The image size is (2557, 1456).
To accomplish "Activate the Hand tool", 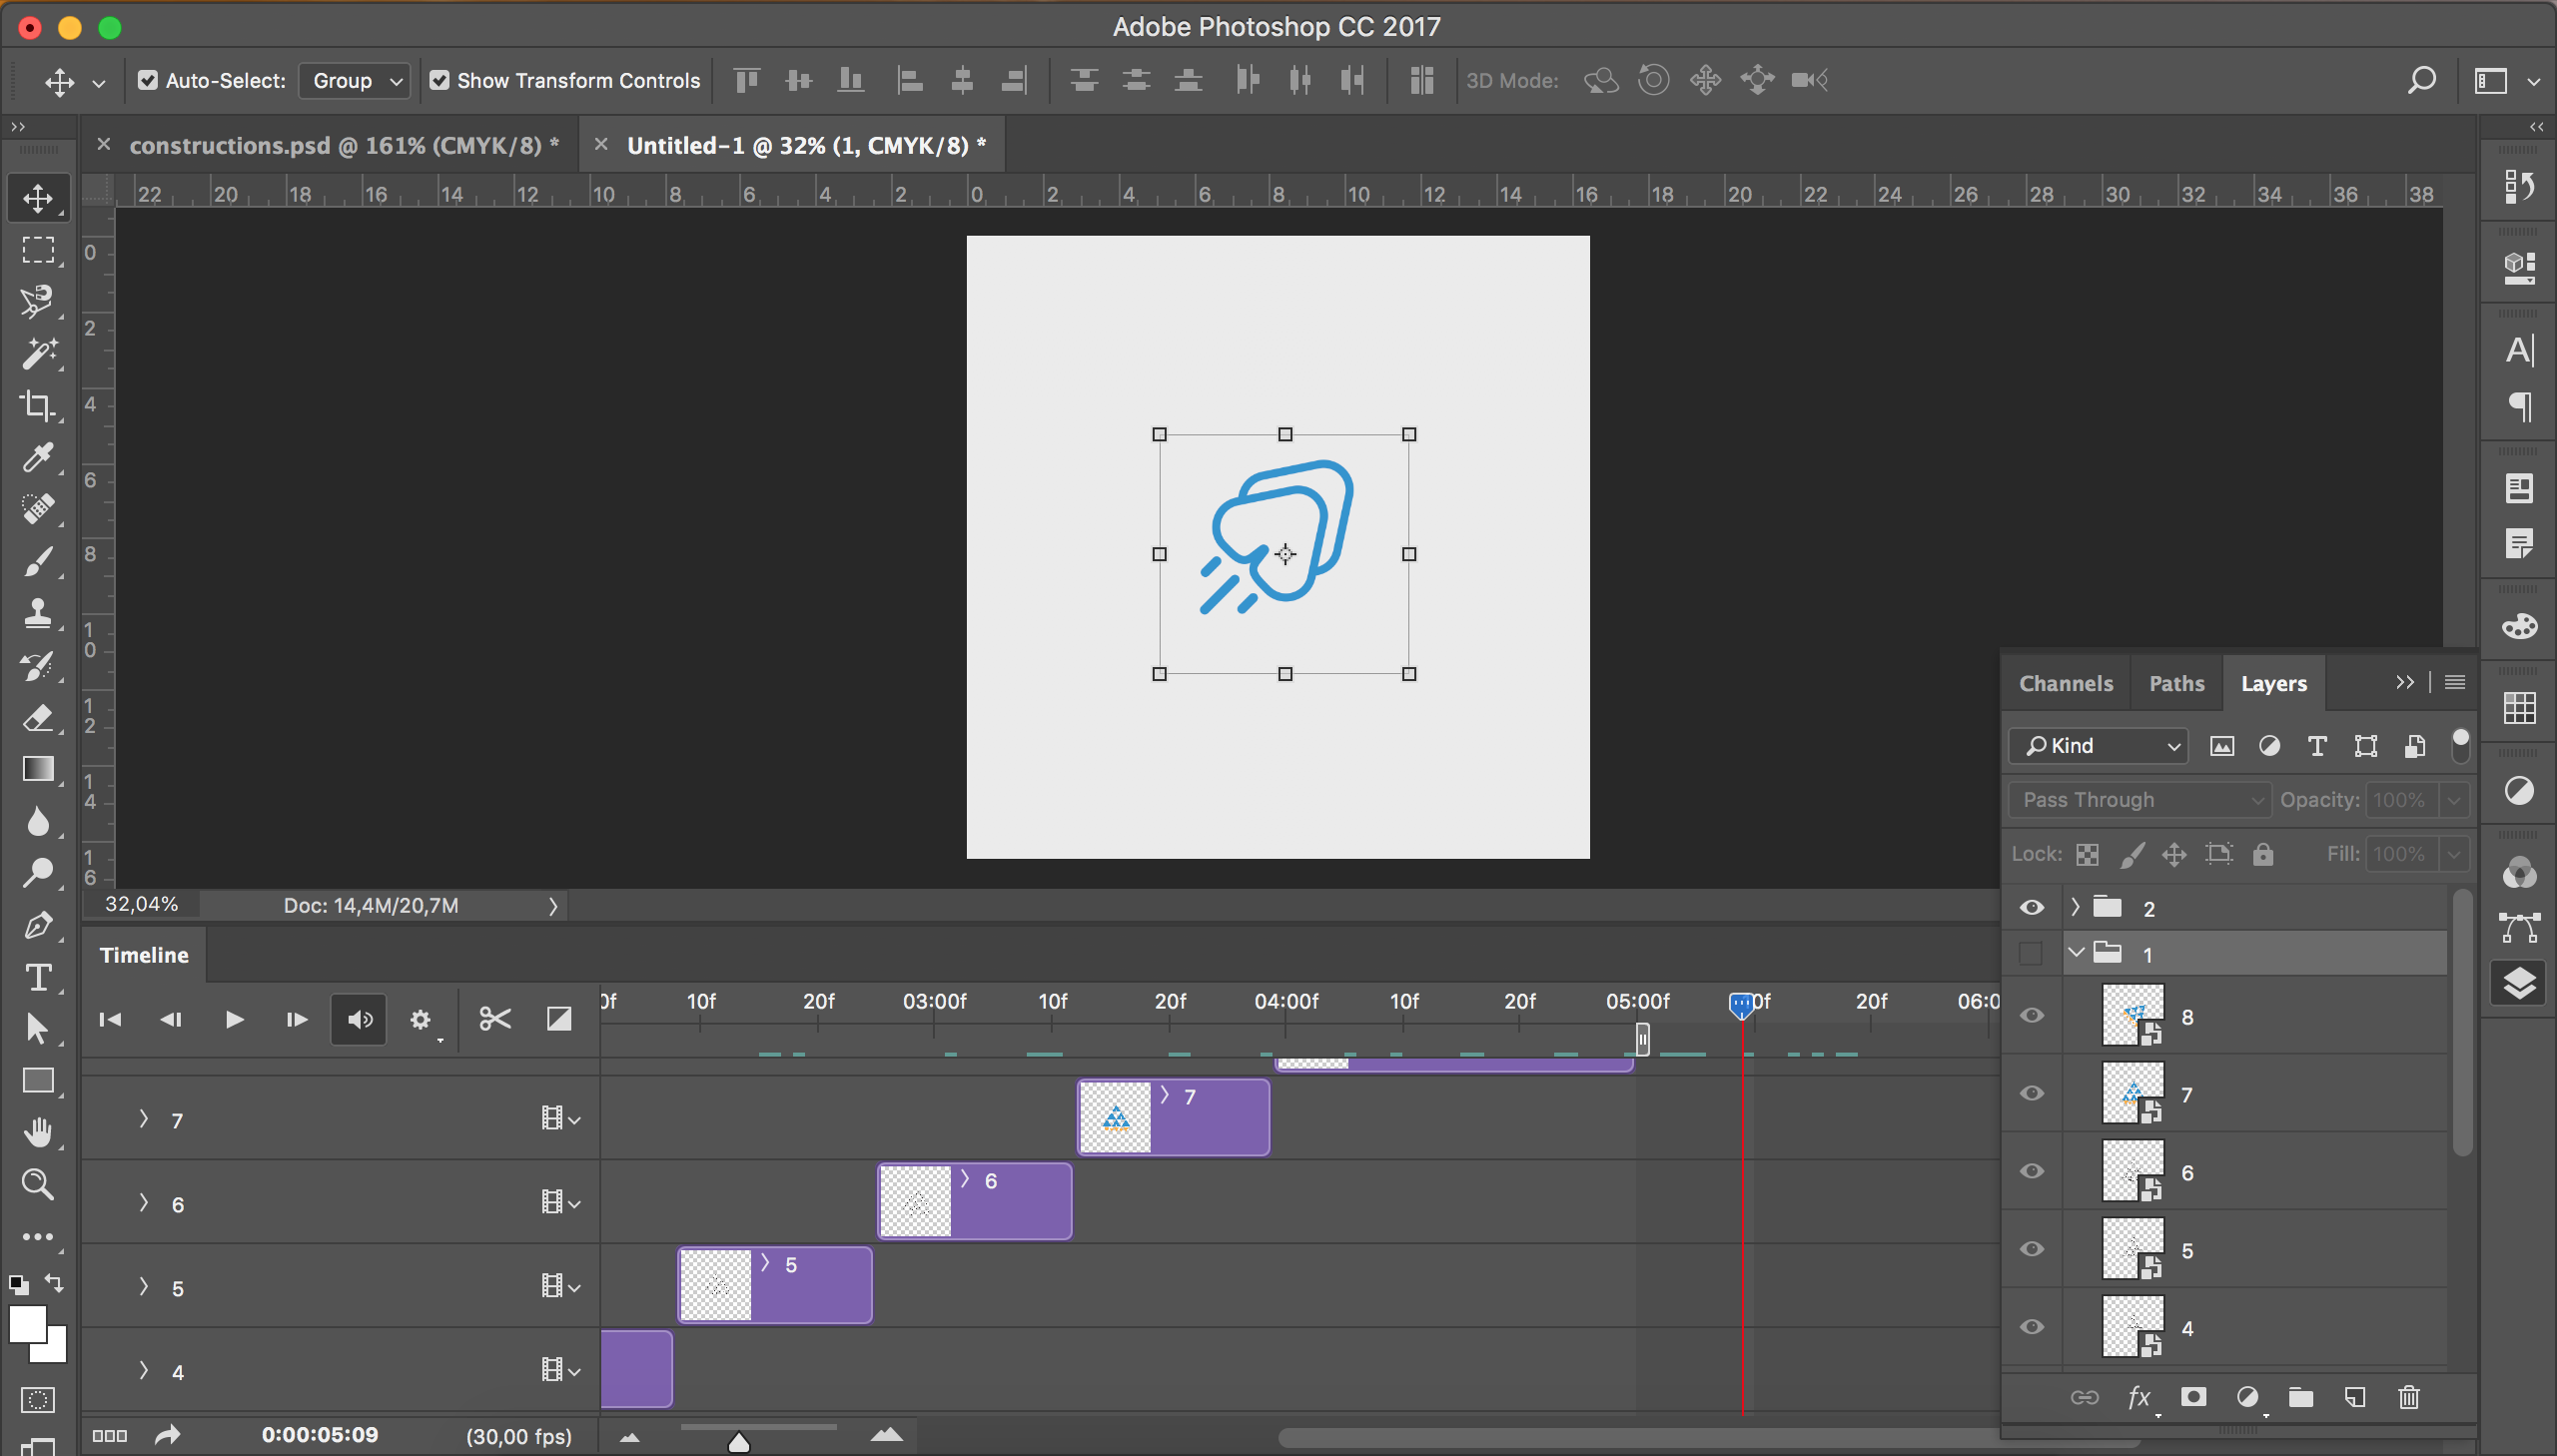I will 38,1132.
